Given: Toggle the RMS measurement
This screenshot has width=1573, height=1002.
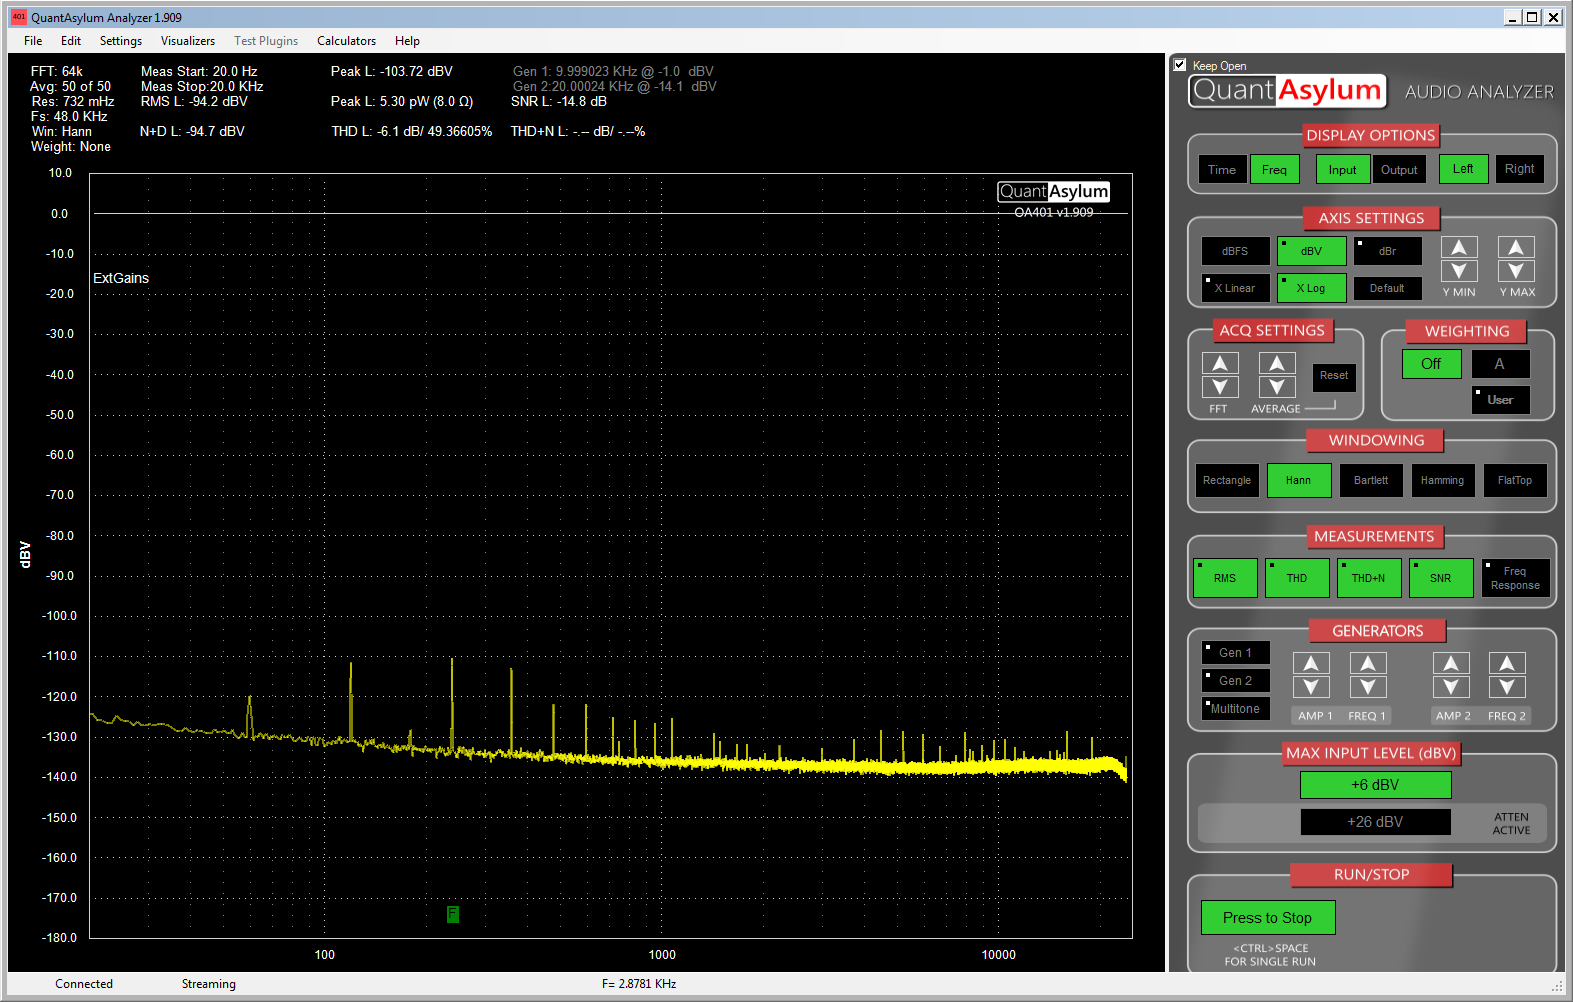Looking at the screenshot, I should click(x=1225, y=578).
